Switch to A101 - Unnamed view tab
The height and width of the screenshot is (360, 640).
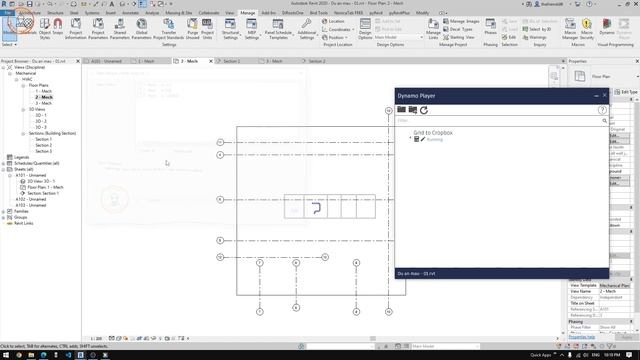106,61
